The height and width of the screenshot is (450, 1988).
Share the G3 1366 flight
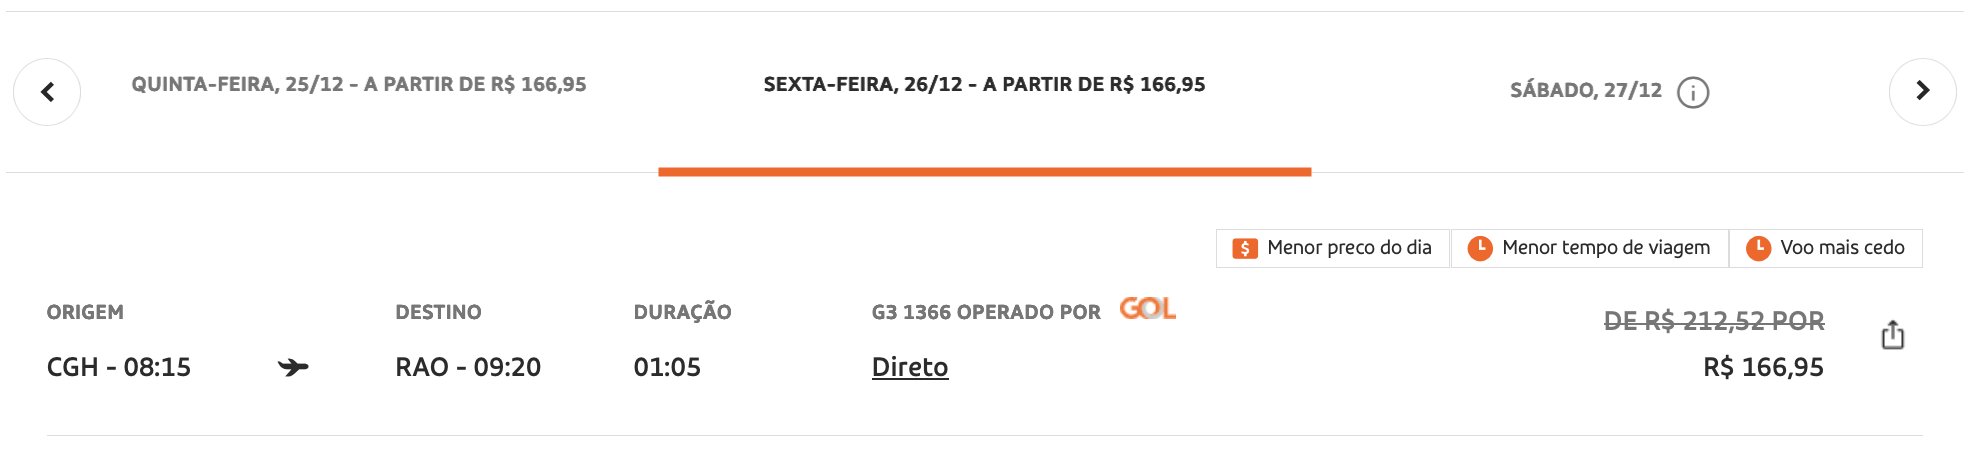click(1892, 335)
